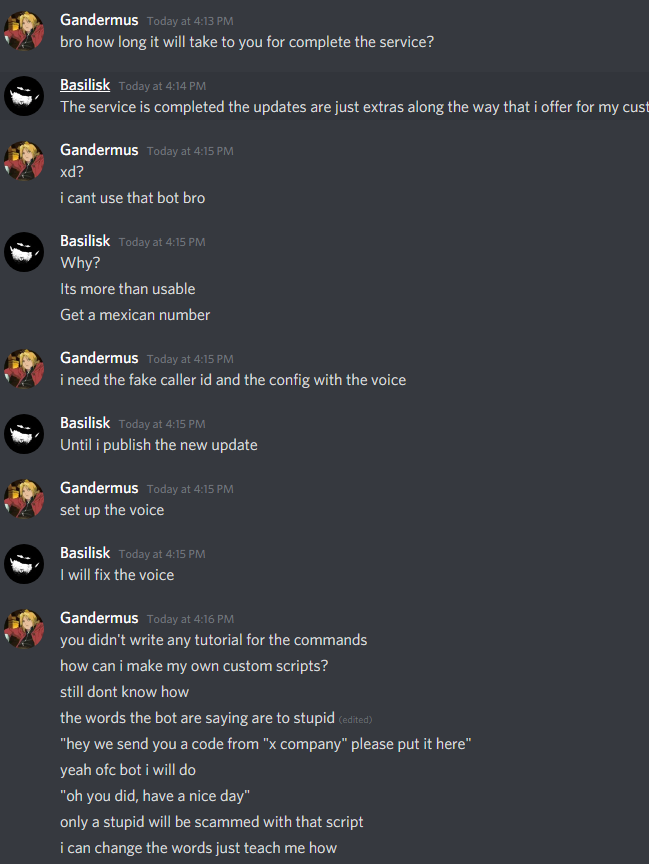Click Basilisk avatar beside "I will fix the voice"
This screenshot has width=649, height=864.
pos(24,564)
